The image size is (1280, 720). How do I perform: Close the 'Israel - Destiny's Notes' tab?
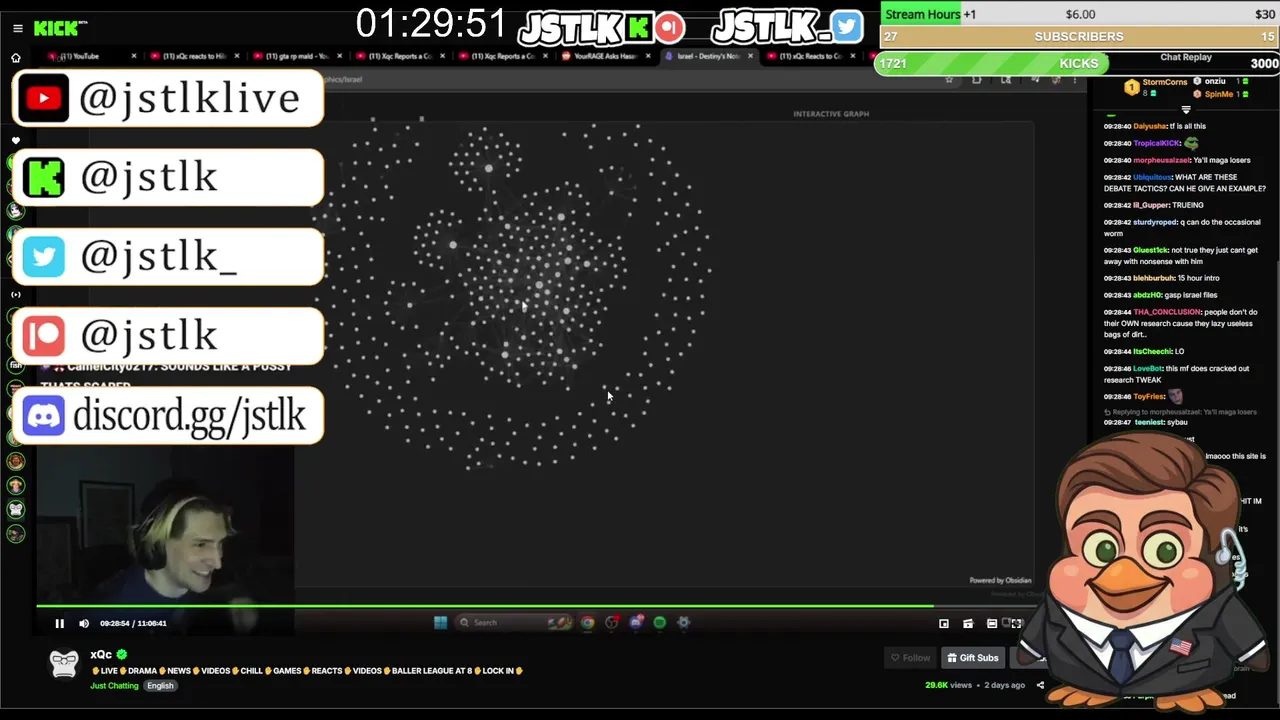pyautogui.click(x=750, y=56)
